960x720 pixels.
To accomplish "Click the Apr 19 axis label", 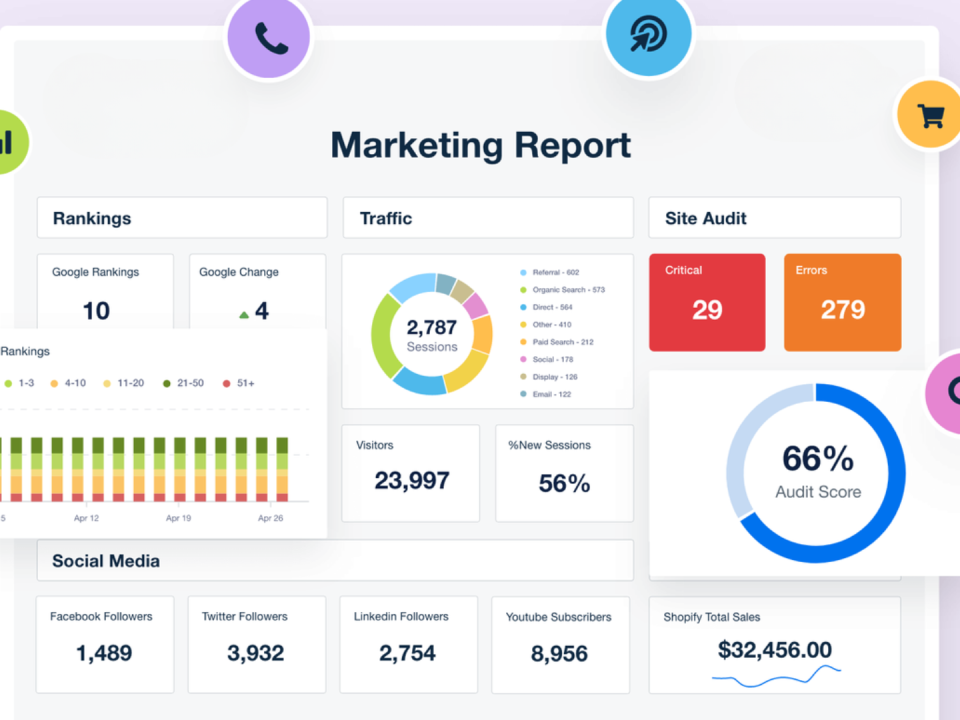I will click(178, 518).
